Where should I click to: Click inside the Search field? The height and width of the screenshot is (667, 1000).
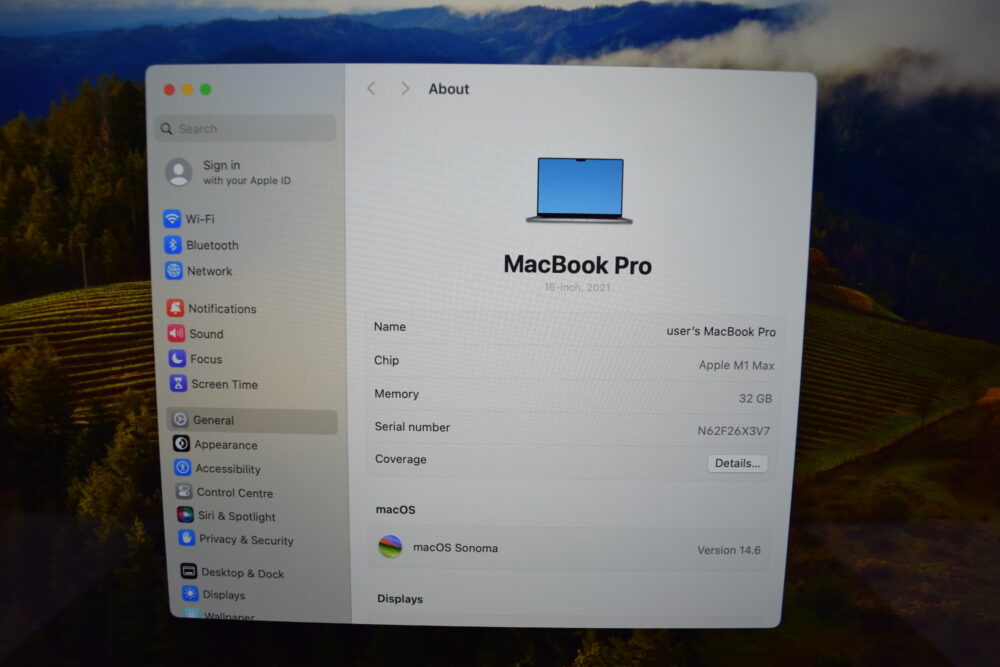tap(246, 128)
